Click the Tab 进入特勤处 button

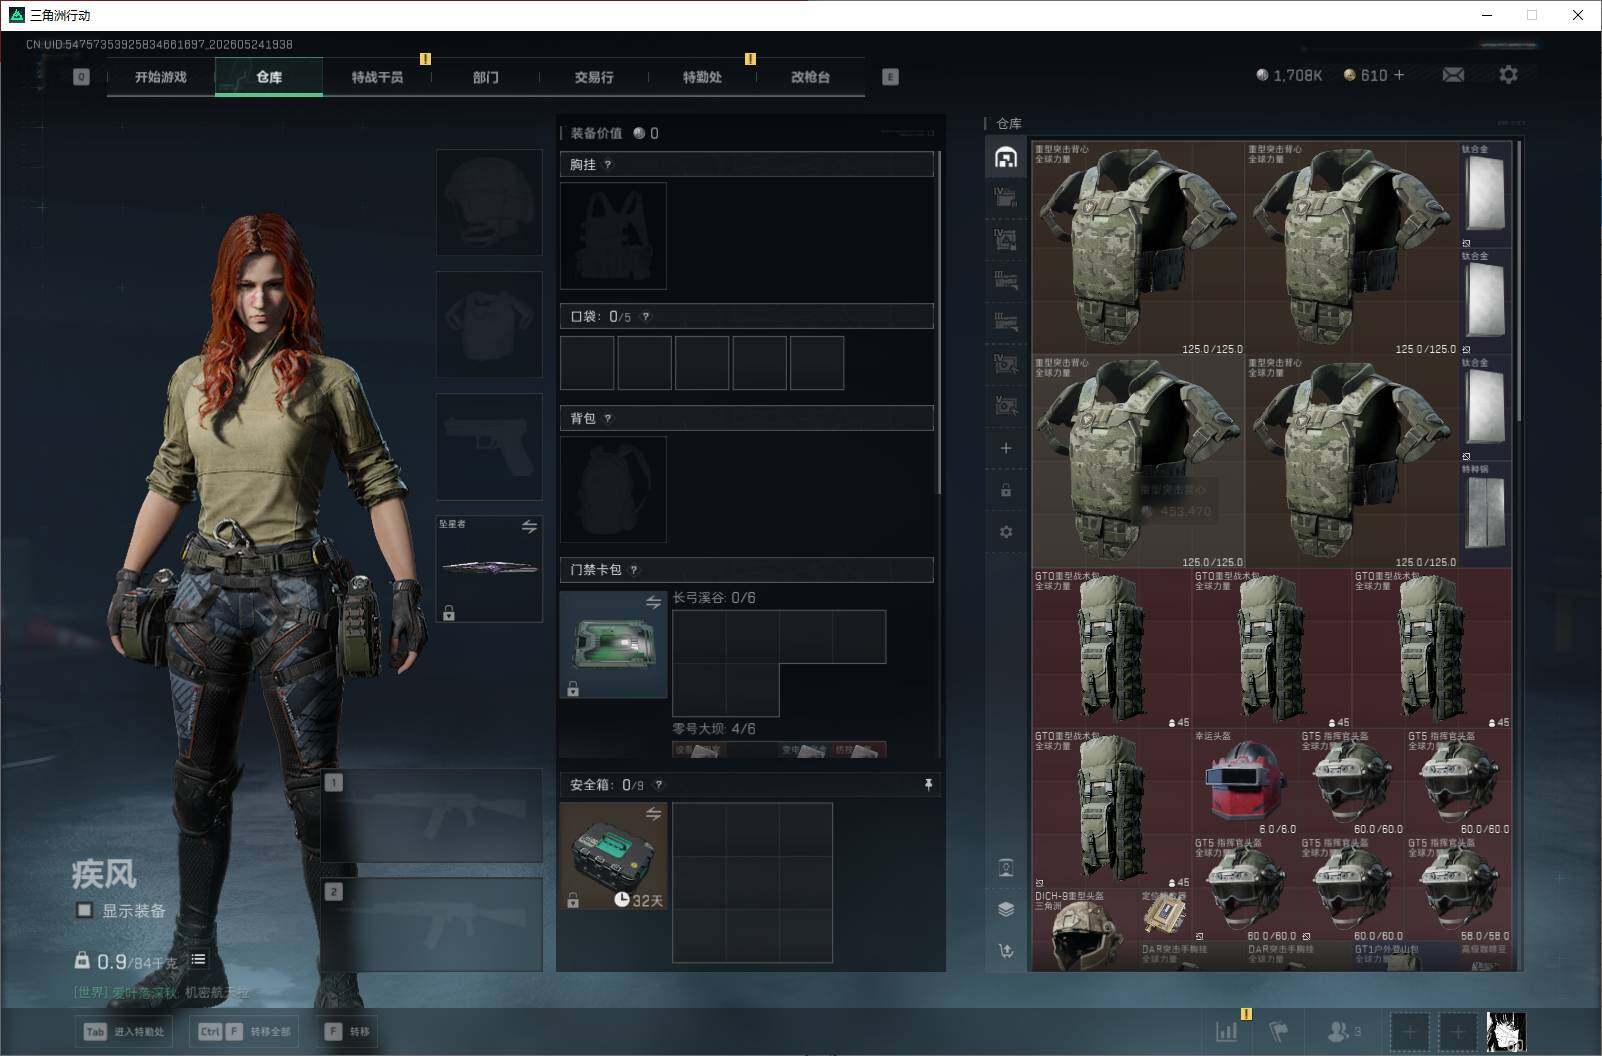click(125, 1031)
